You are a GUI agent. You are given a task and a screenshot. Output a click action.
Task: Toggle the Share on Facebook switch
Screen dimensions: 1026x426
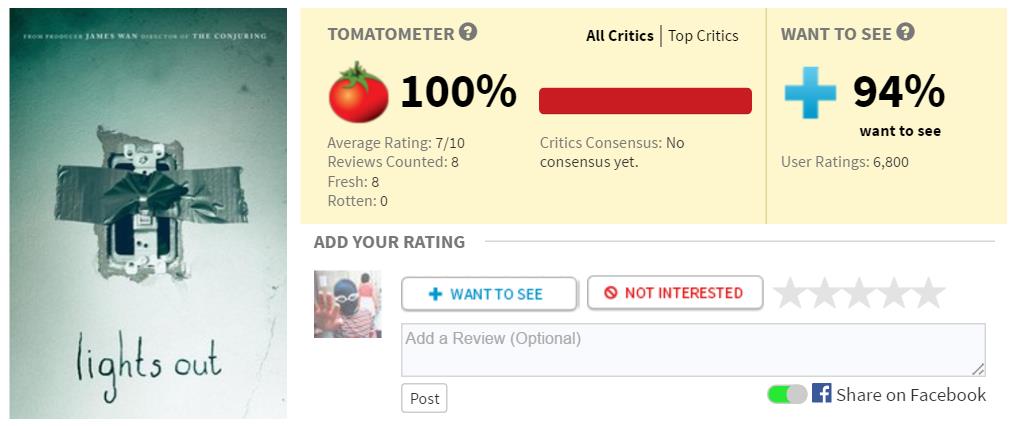(787, 394)
